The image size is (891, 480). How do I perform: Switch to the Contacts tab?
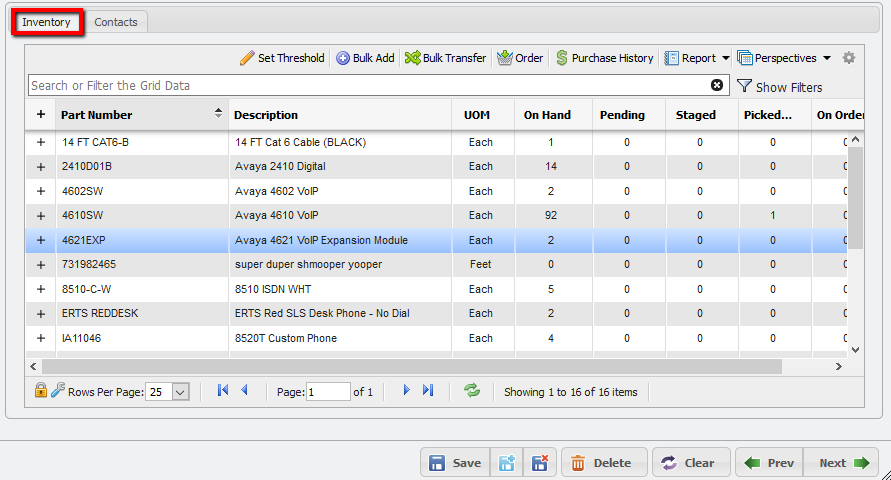116,22
